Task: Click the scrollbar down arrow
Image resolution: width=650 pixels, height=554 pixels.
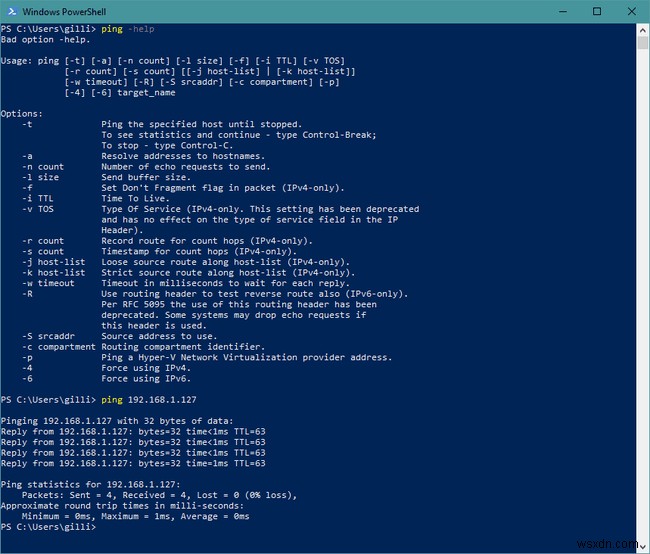Action: pyautogui.click(x=643, y=547)
